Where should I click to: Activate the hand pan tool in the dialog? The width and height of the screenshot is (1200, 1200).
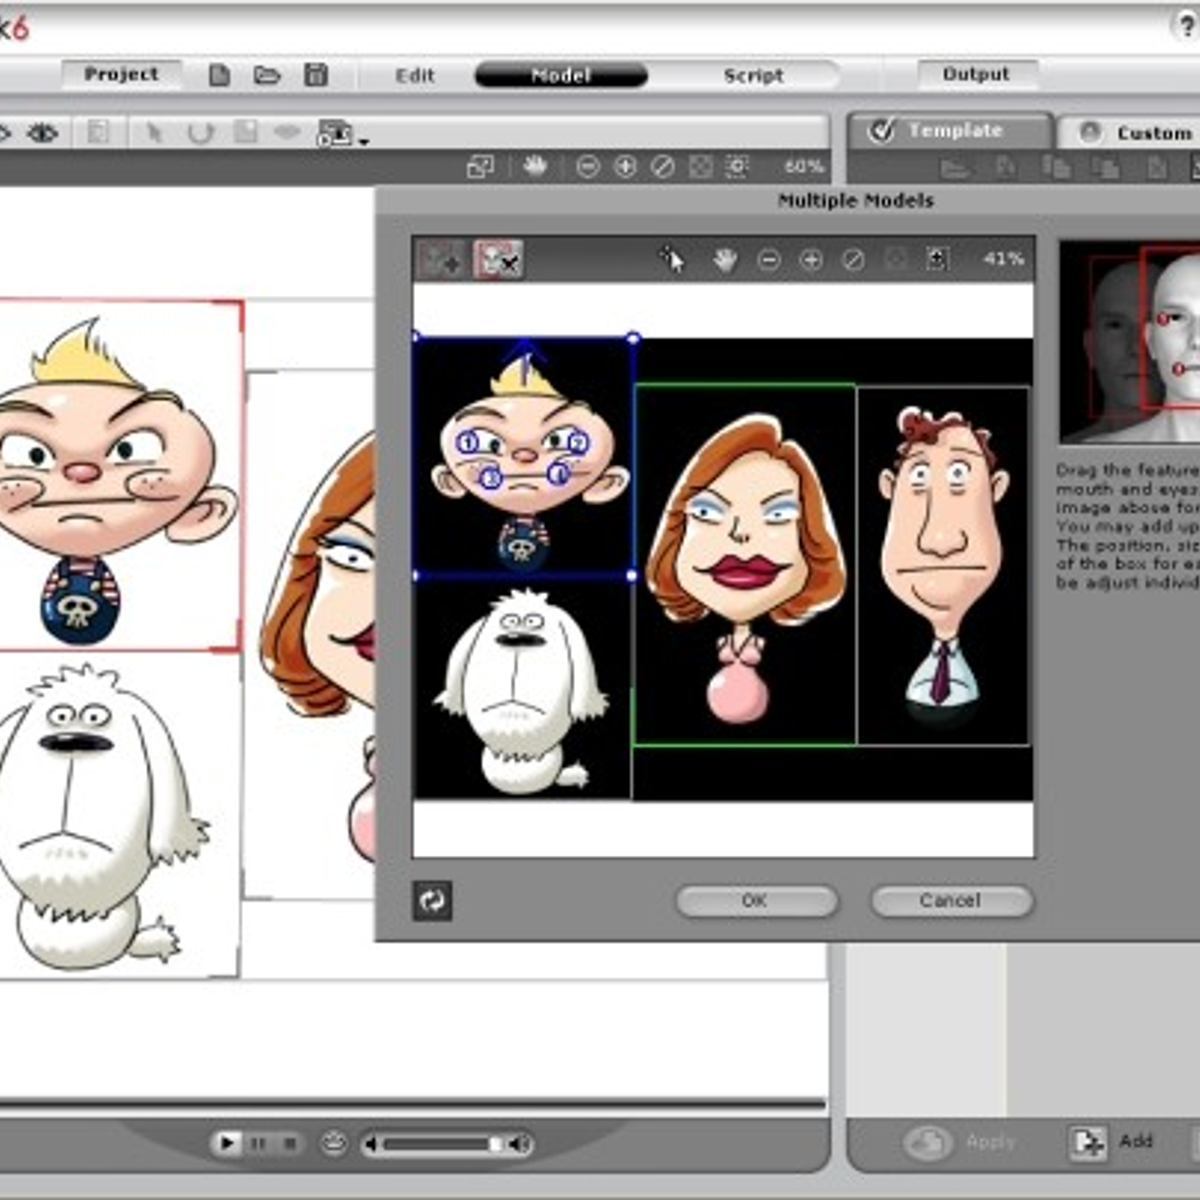725,260
